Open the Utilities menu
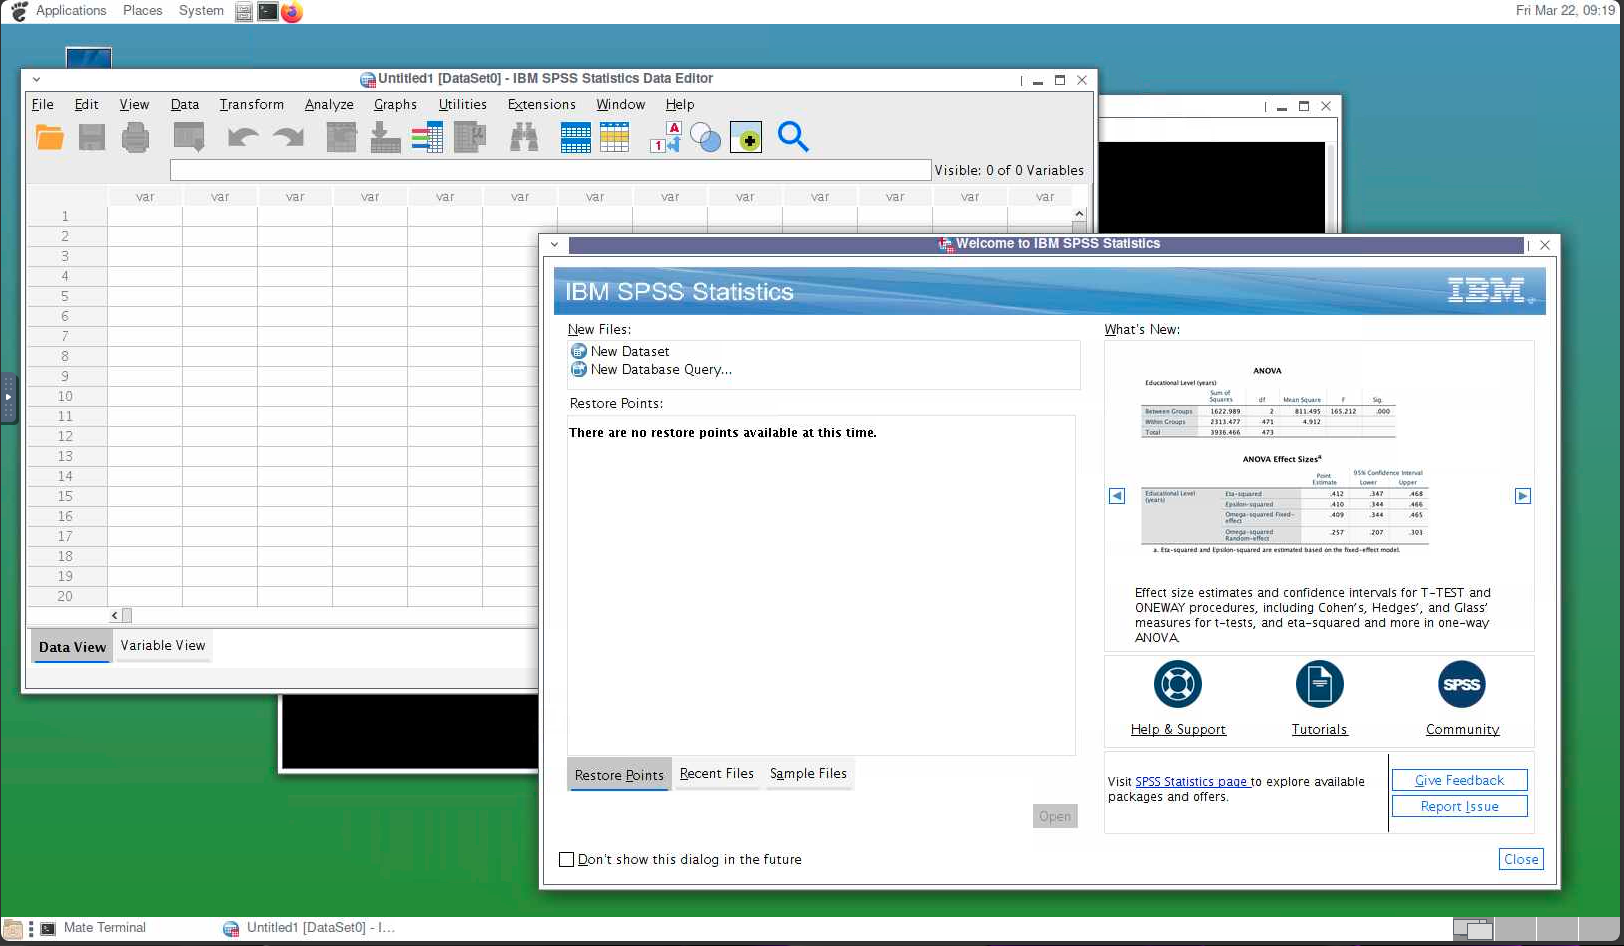 [x=462, y=104]
